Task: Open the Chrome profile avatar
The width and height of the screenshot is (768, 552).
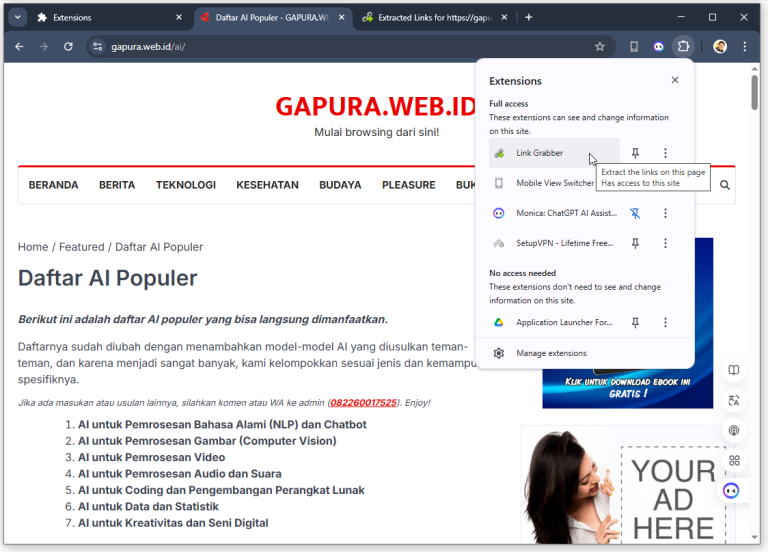Action: pos(720,47)
